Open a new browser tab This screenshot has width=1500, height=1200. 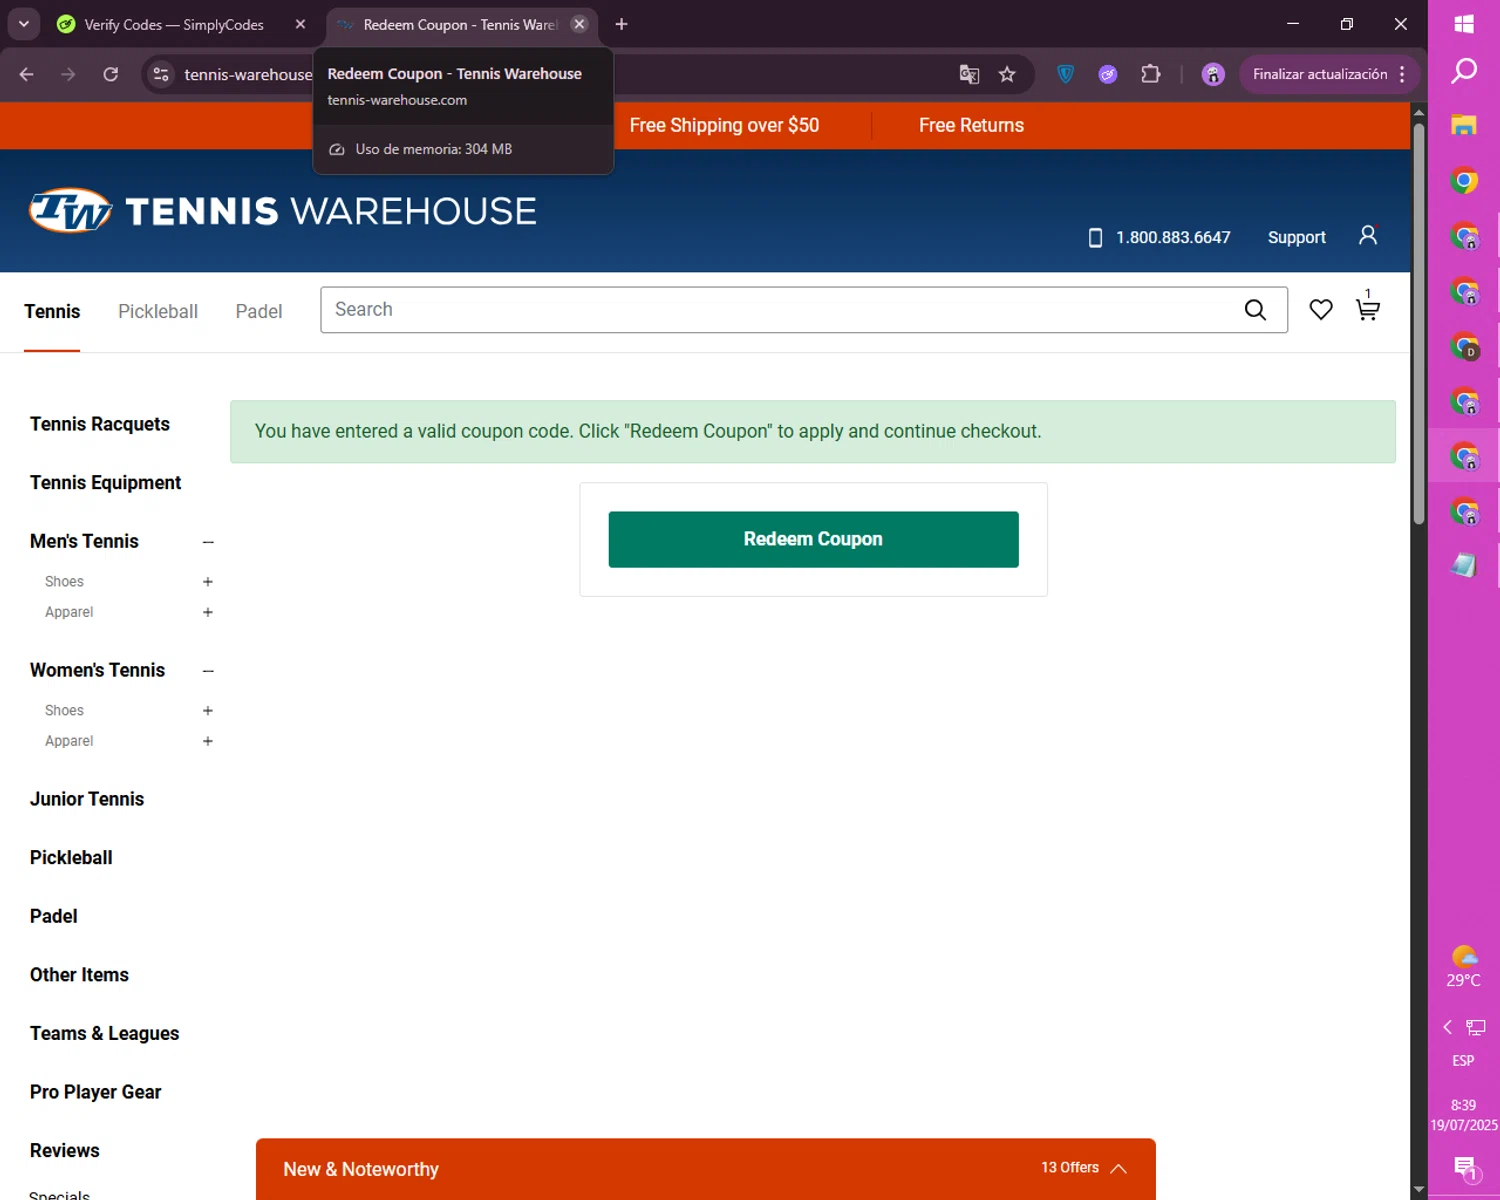621,24
